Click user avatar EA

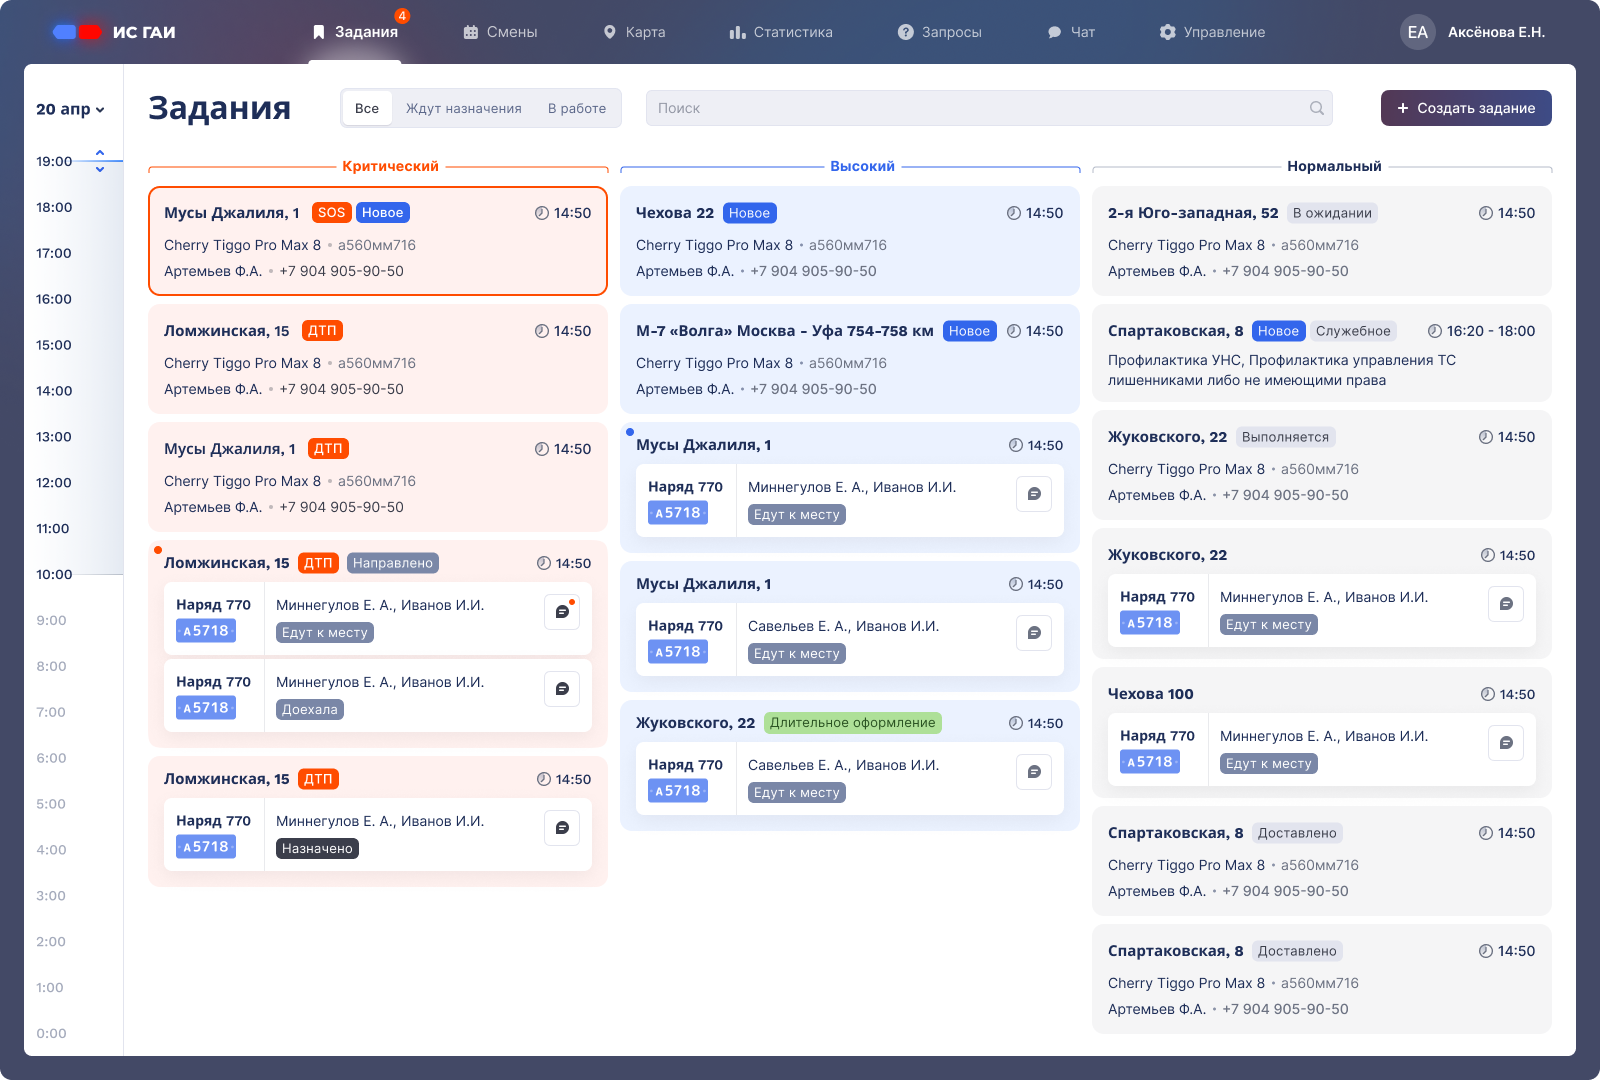pyautogui.click(x=1417, y=32)
